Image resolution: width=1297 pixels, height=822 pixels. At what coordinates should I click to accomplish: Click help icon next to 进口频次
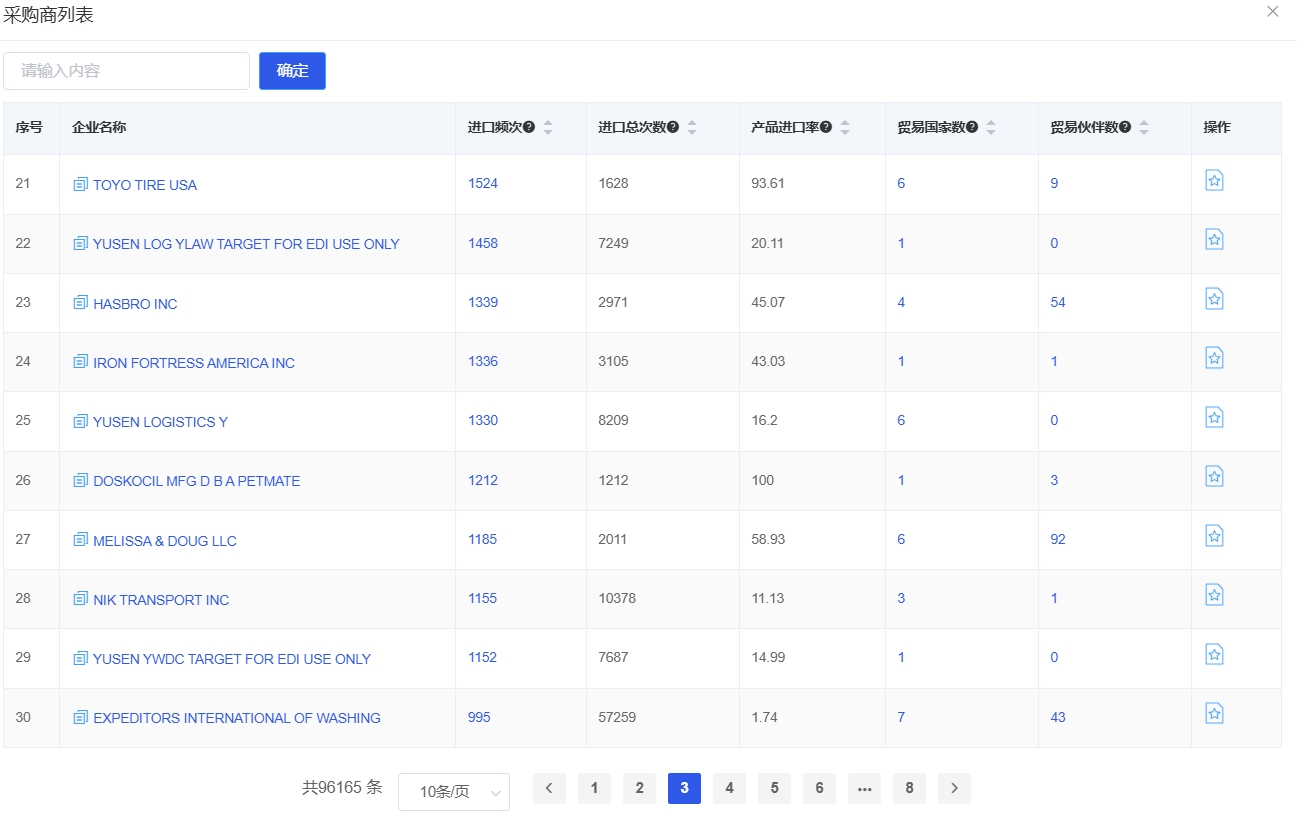(x=529, y=128)
